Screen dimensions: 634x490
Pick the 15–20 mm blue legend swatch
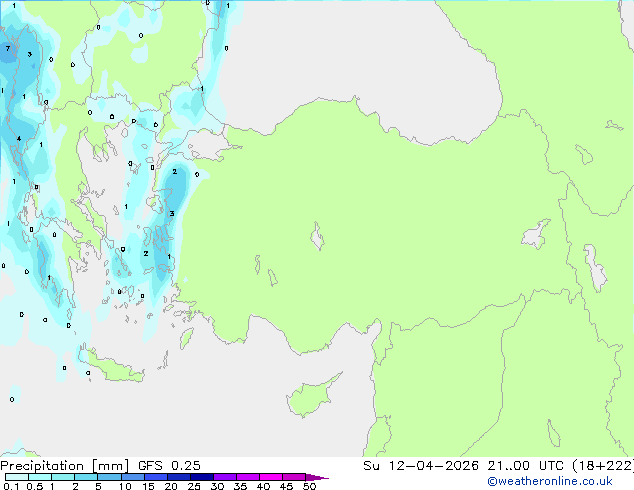(155, 477)
